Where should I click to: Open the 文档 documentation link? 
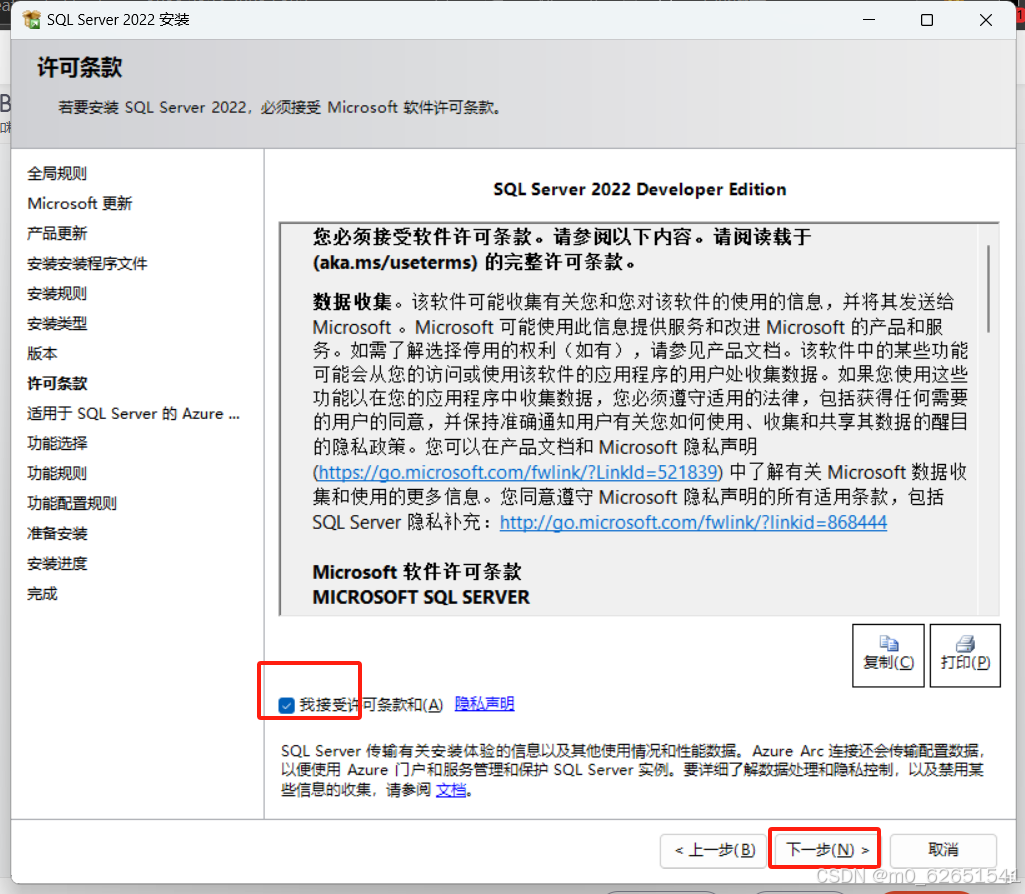[x=451, y=790]
